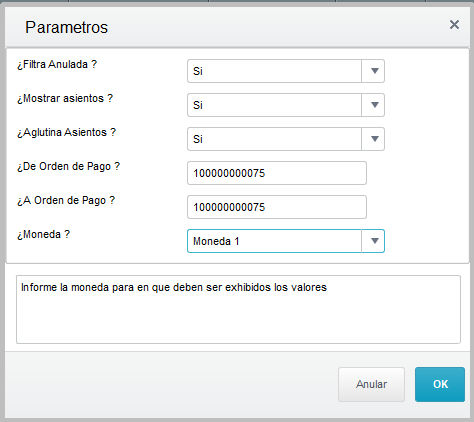Screen dimensions: 474x422
Task: Click the moneda help description box
Action: [238, 309]
